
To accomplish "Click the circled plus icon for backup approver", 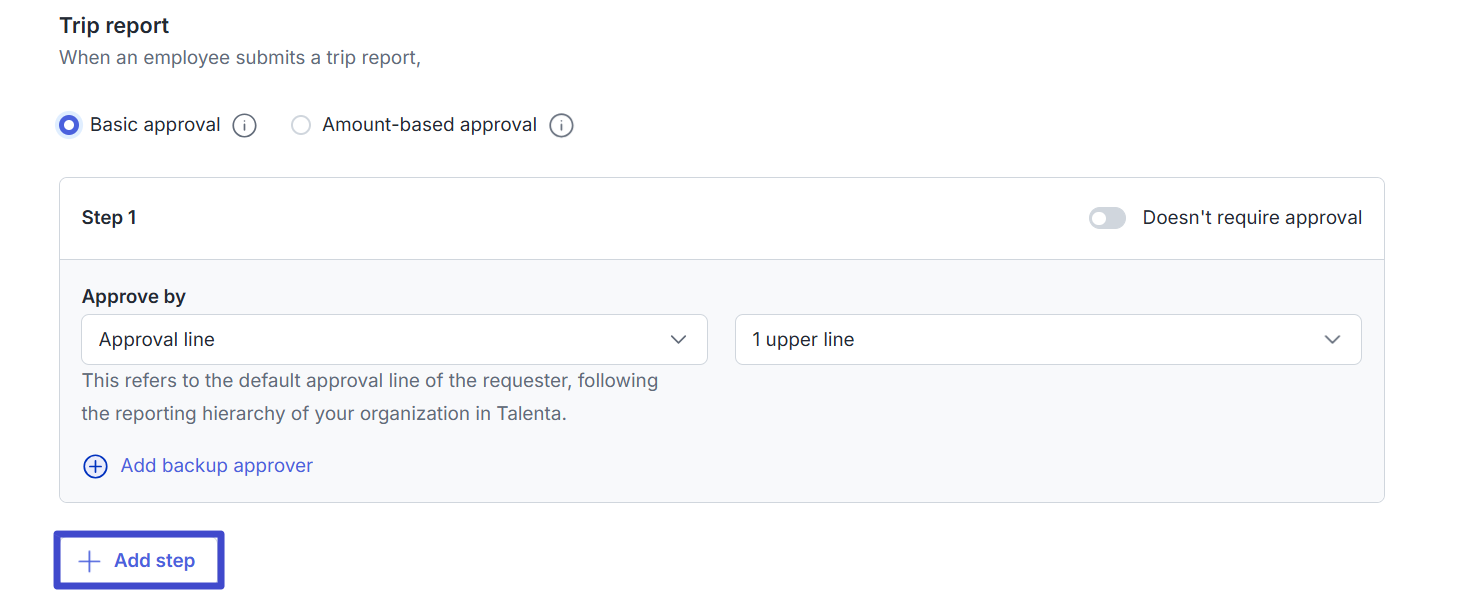I will tap(95, 466).
